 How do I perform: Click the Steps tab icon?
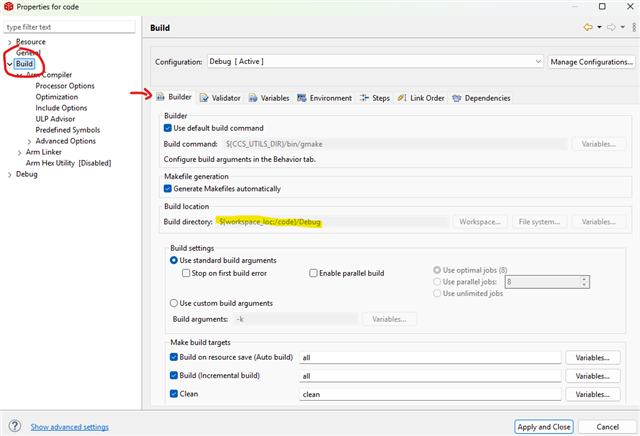pos(364,98)
